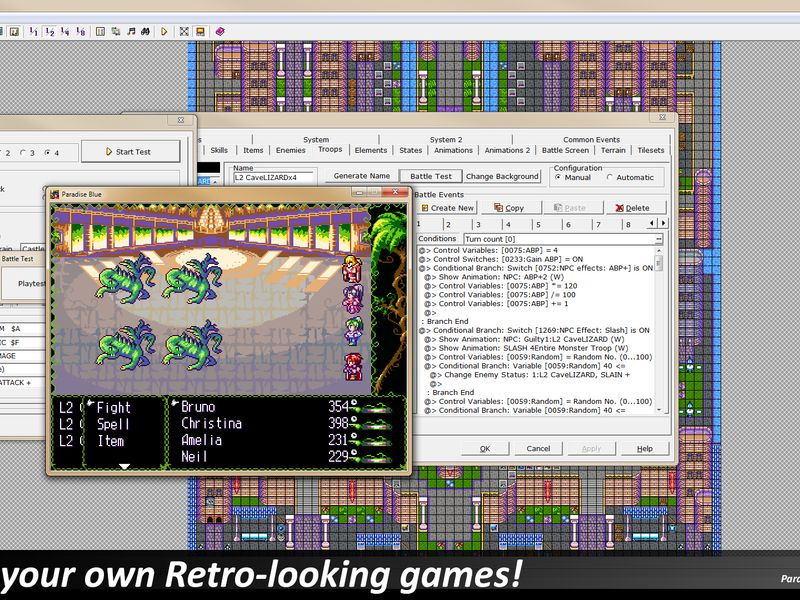
Task: Click the Change Background button
Action: click(x=502, y=176)
